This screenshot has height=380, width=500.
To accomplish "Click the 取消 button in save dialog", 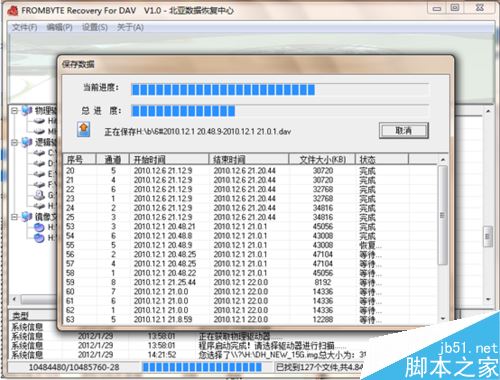I will (x=404, y=131).
